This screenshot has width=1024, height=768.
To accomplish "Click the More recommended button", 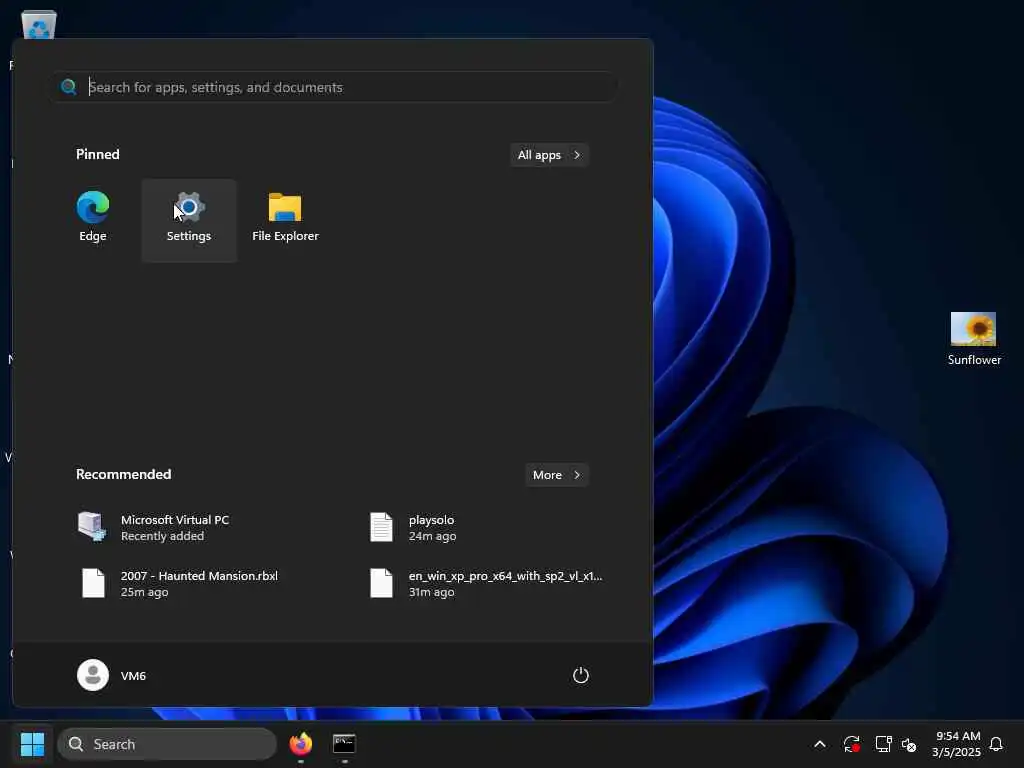I will [557, 475].
